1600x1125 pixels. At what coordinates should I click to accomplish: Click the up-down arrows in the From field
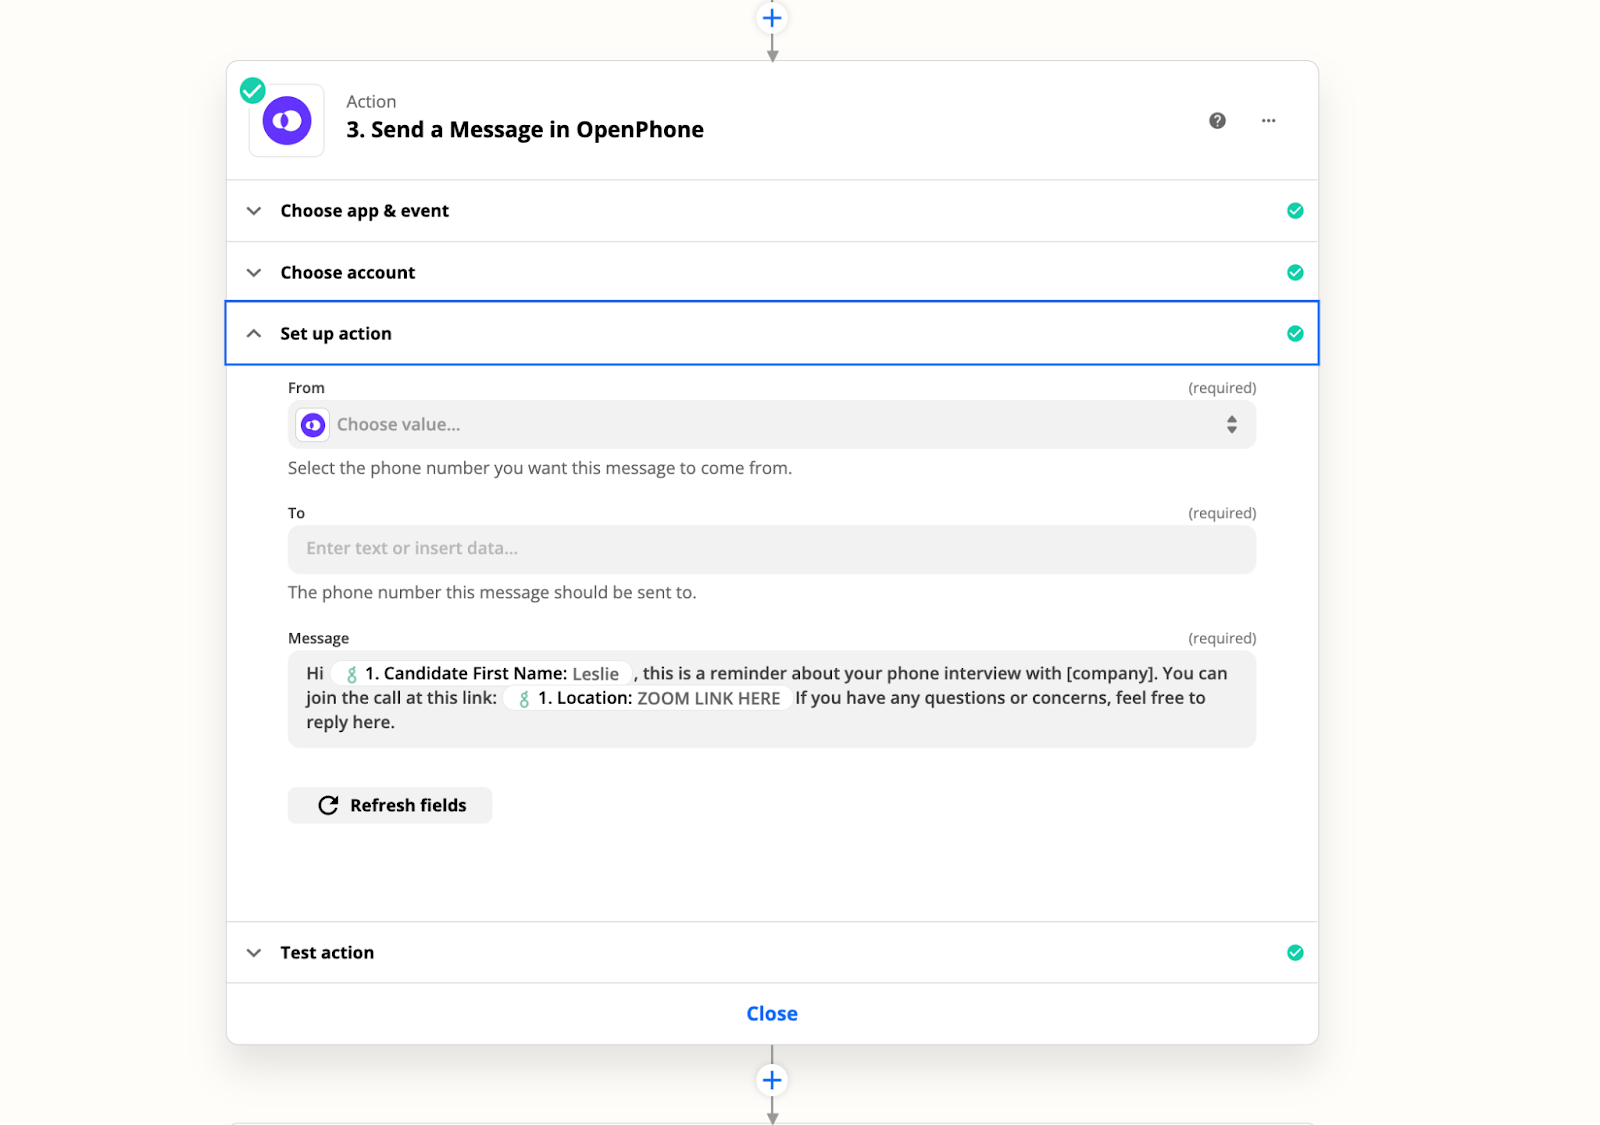pyautogui.click(x=1232, y=425)
